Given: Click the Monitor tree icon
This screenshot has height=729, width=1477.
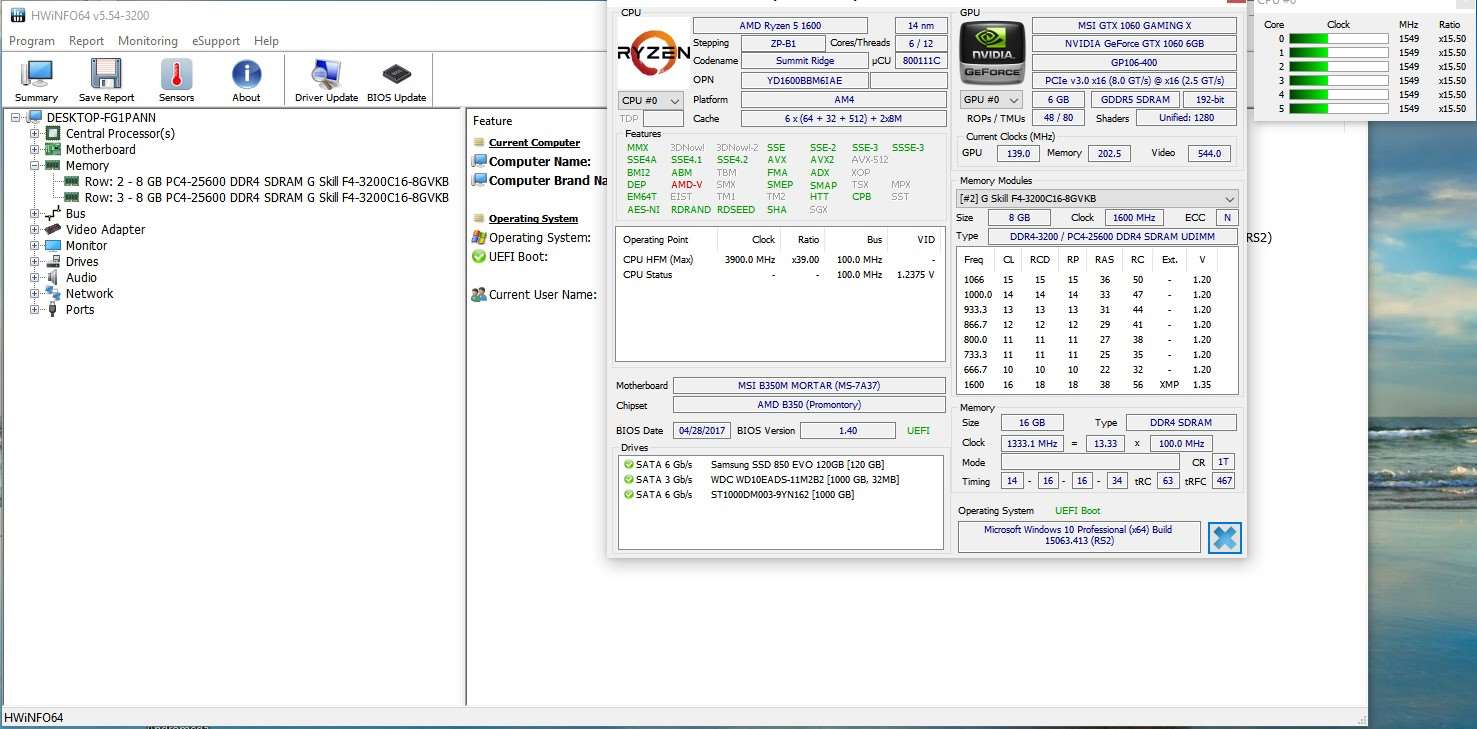Looking at the screenshot, I should 54,245.
